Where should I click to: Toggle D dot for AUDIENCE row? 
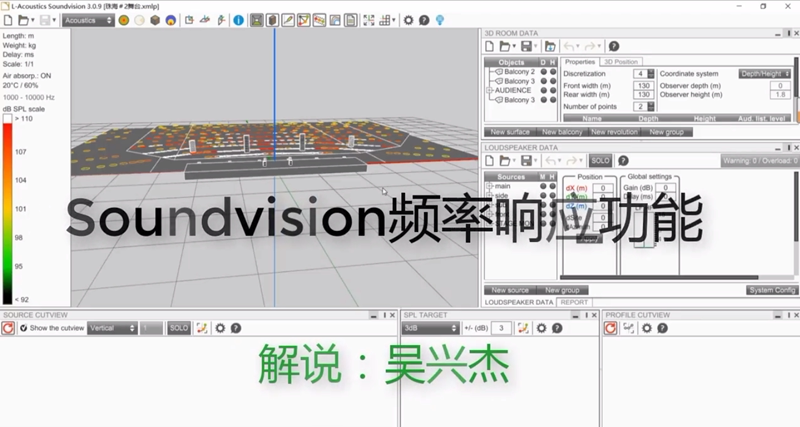544,90
